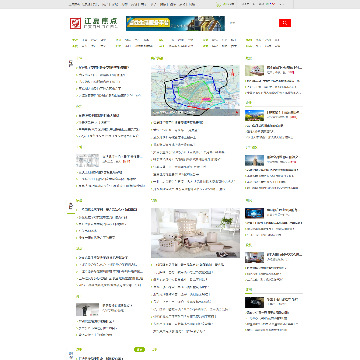Click the green cart icon in top bar

218,4
